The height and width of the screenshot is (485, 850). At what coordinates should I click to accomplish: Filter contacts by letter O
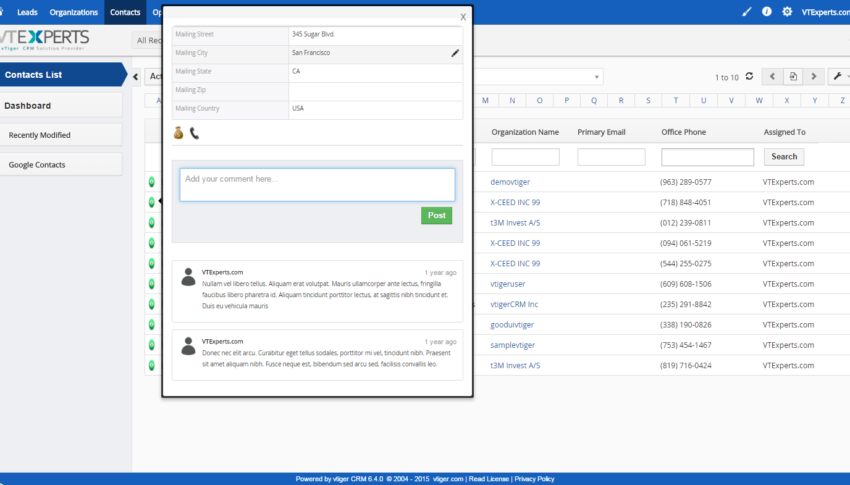539,100
